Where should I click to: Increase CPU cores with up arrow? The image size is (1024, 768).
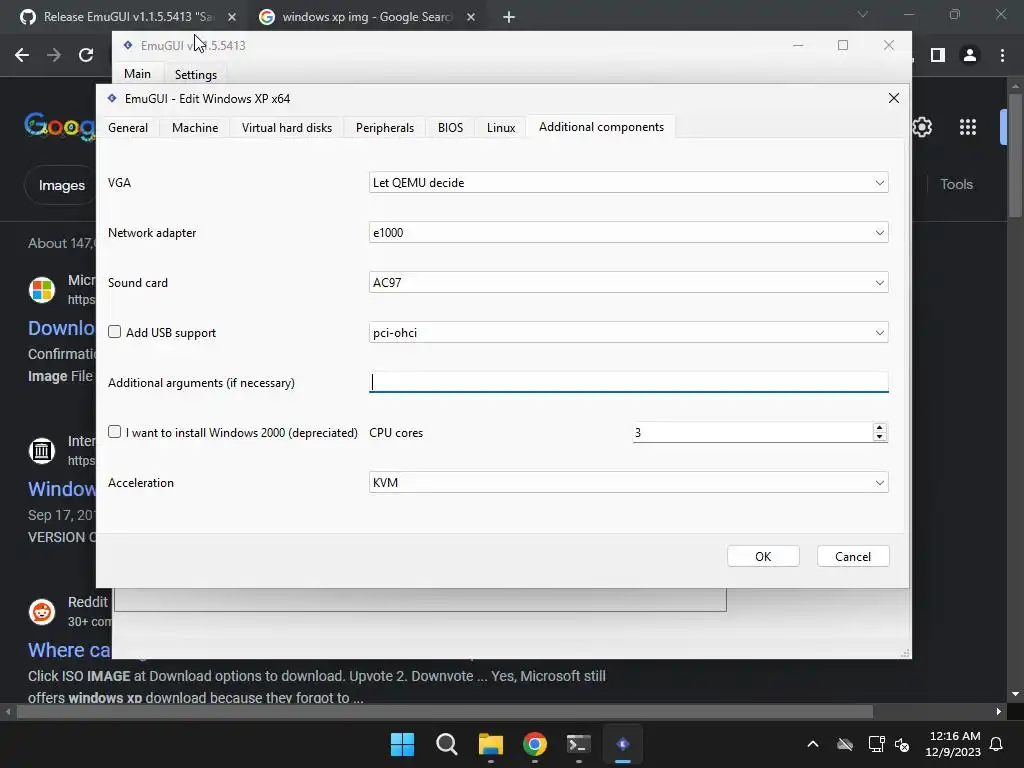tap(880, 428)
